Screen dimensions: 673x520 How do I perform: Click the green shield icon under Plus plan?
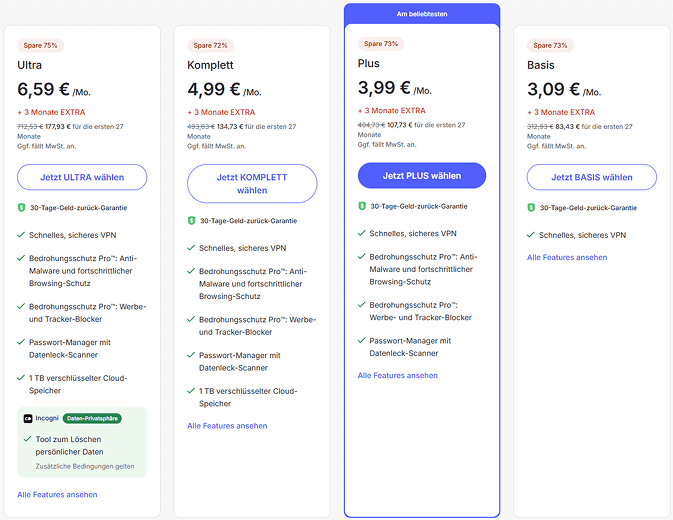362,206
